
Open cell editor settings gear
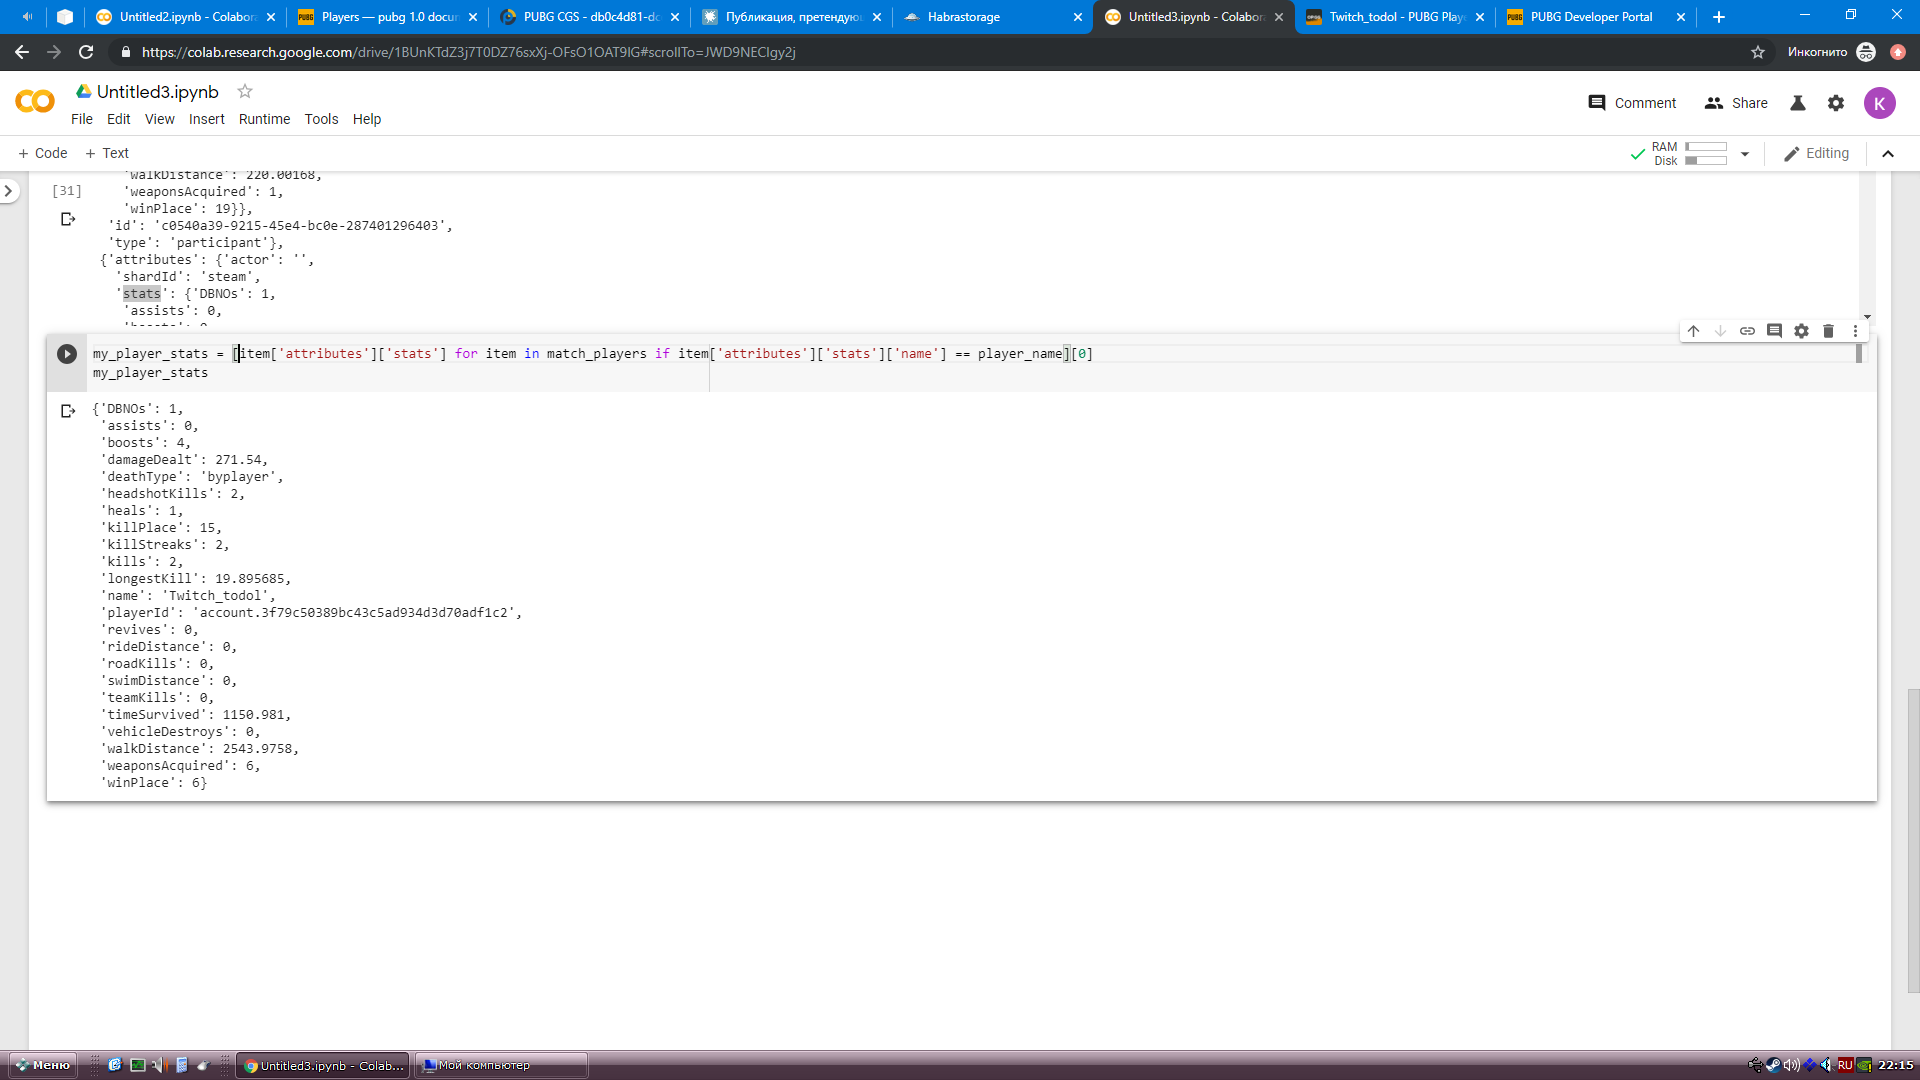coord(1801,331)
